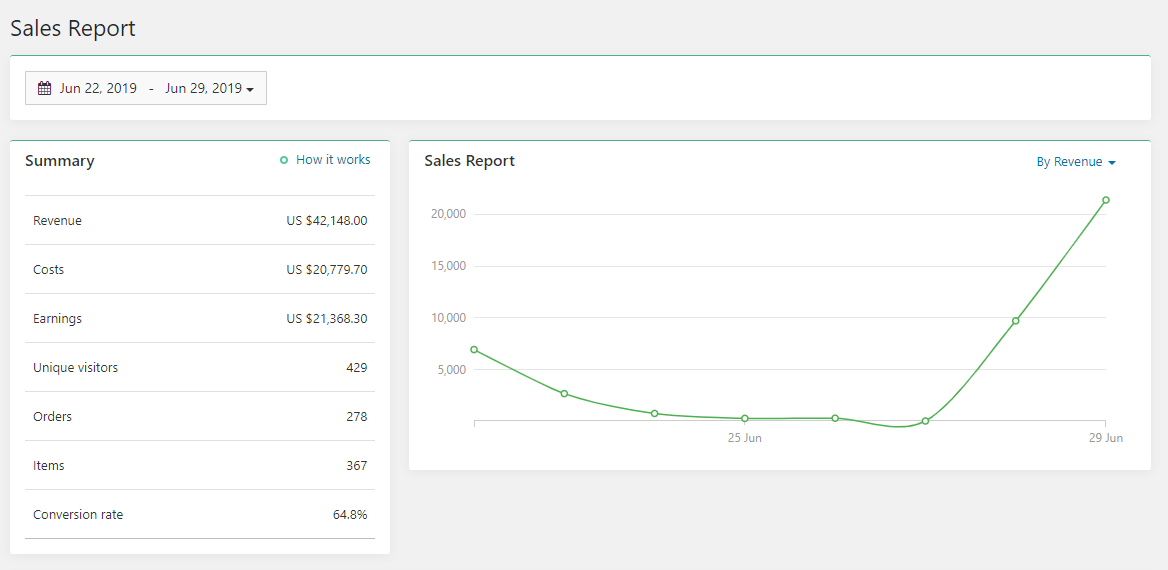Image resolution: width=1168 pixels, height=570 pixels.
Task: Click the first data point on the chart line
Action: pyautogui.click(x=474, y=350)
